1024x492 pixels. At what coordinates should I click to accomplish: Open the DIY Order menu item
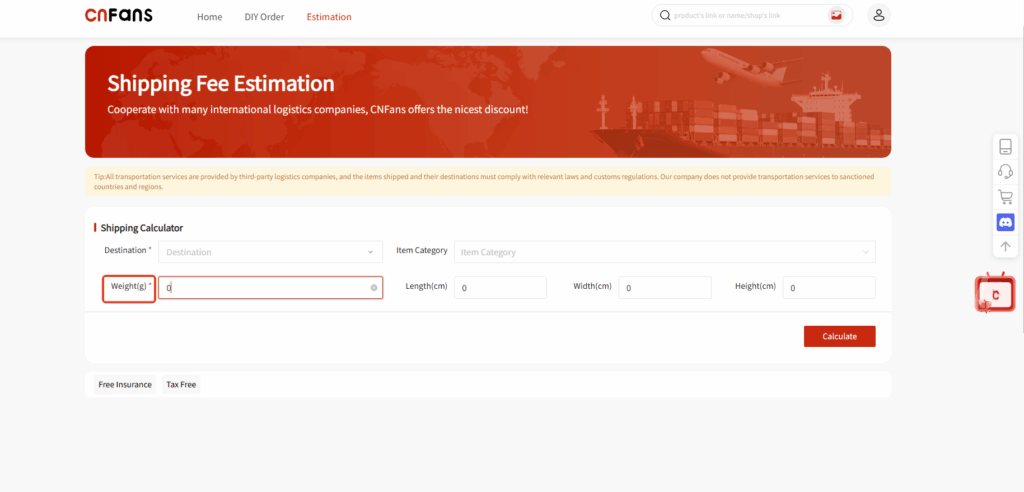point(264,17)
